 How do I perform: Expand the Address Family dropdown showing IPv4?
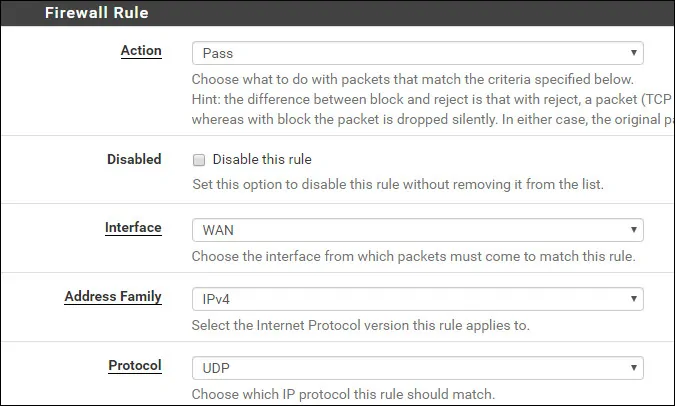point(416,299)
